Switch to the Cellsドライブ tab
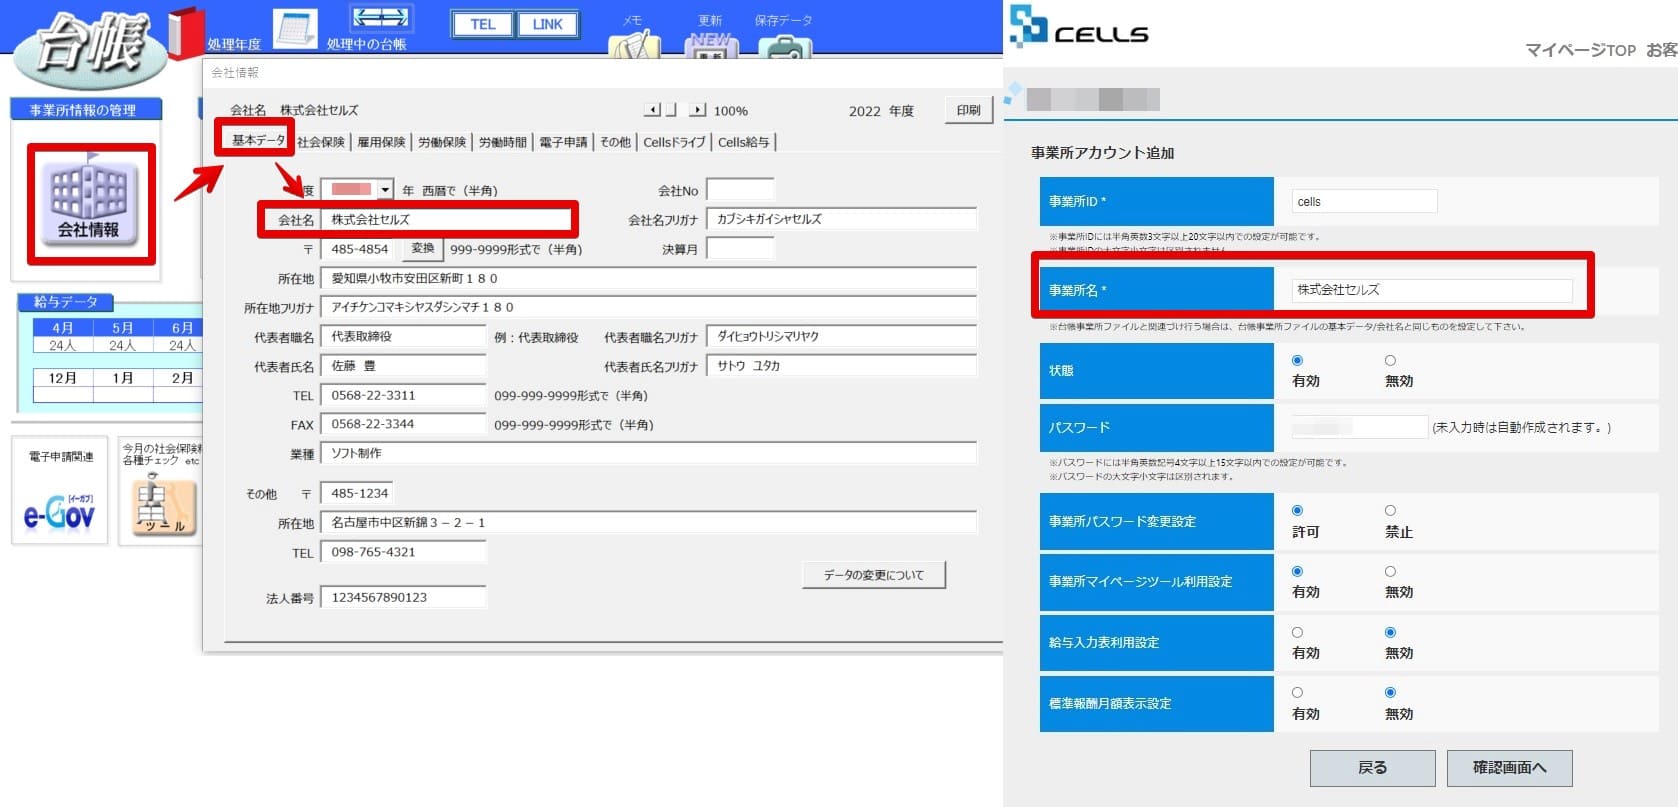The width and height of the screenshot is (1678, 807). click(x=674, y=142)
